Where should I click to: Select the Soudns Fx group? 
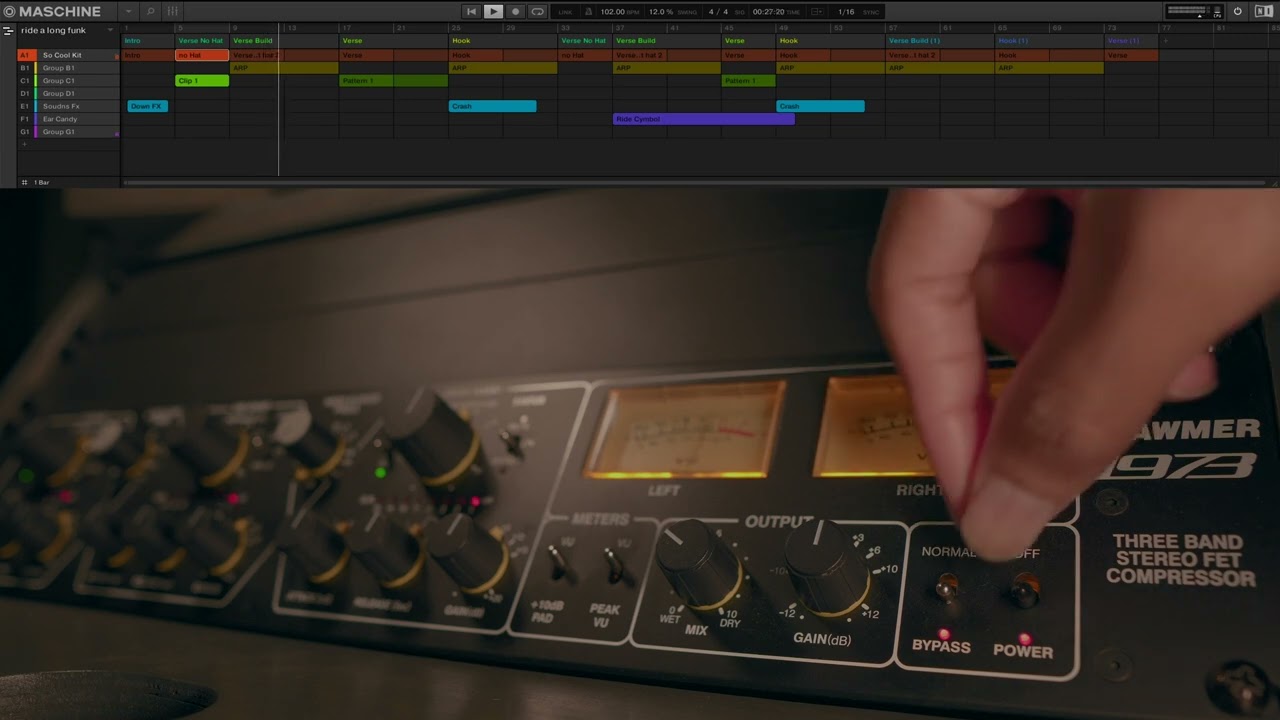click(x=67, y=106)
